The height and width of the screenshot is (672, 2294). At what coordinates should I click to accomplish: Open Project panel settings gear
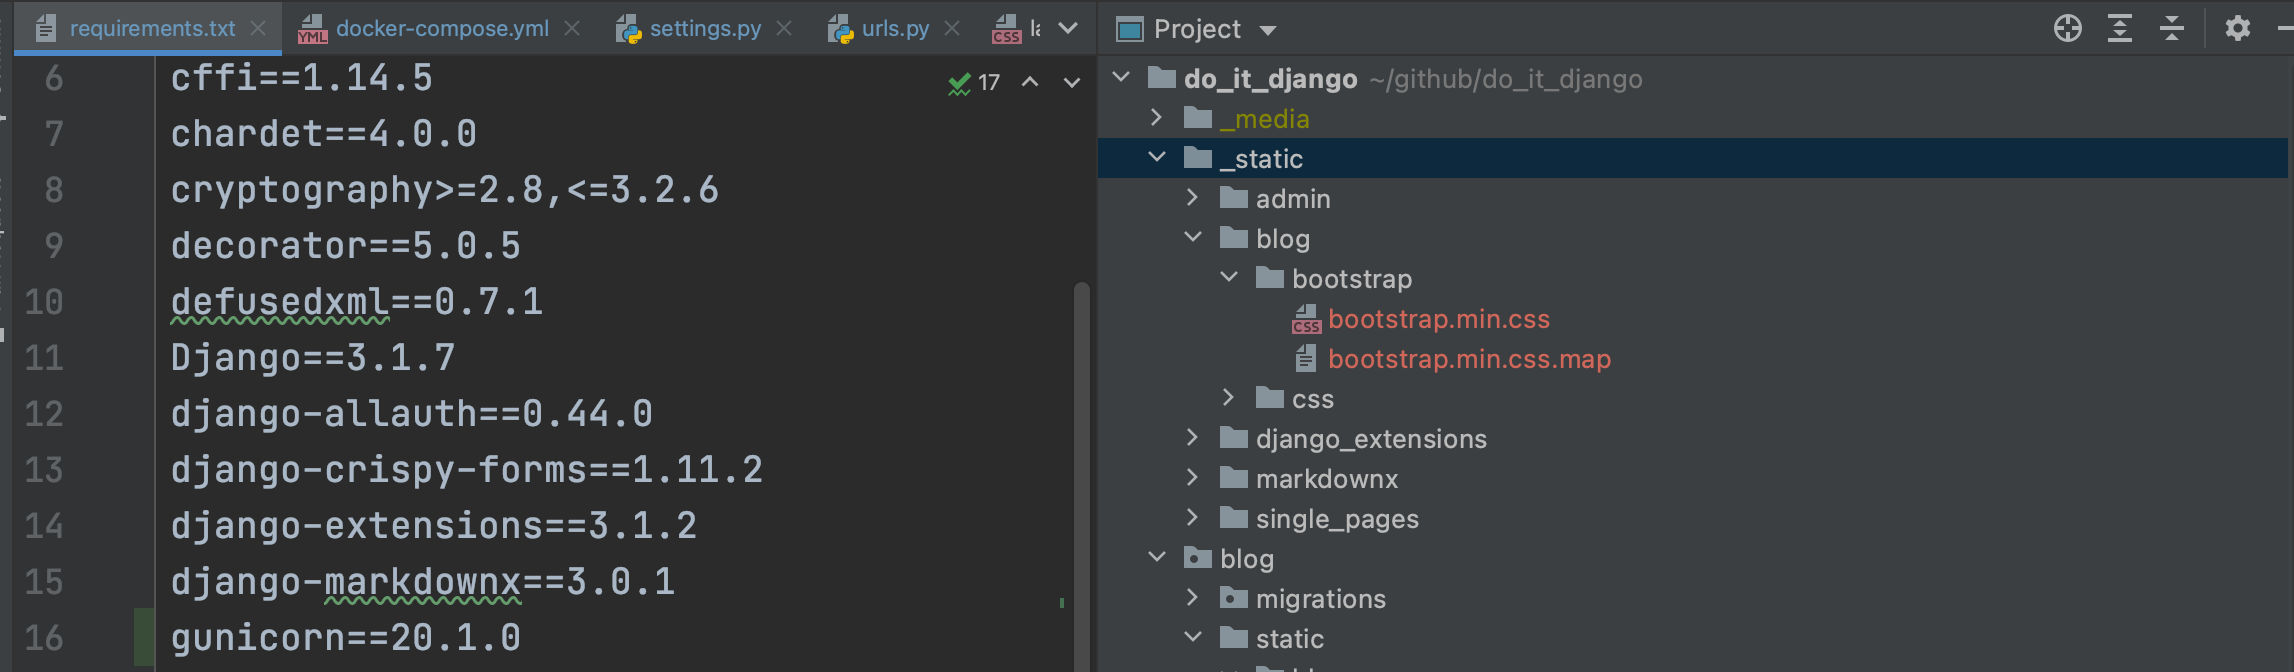click(x=2238, y=28)
